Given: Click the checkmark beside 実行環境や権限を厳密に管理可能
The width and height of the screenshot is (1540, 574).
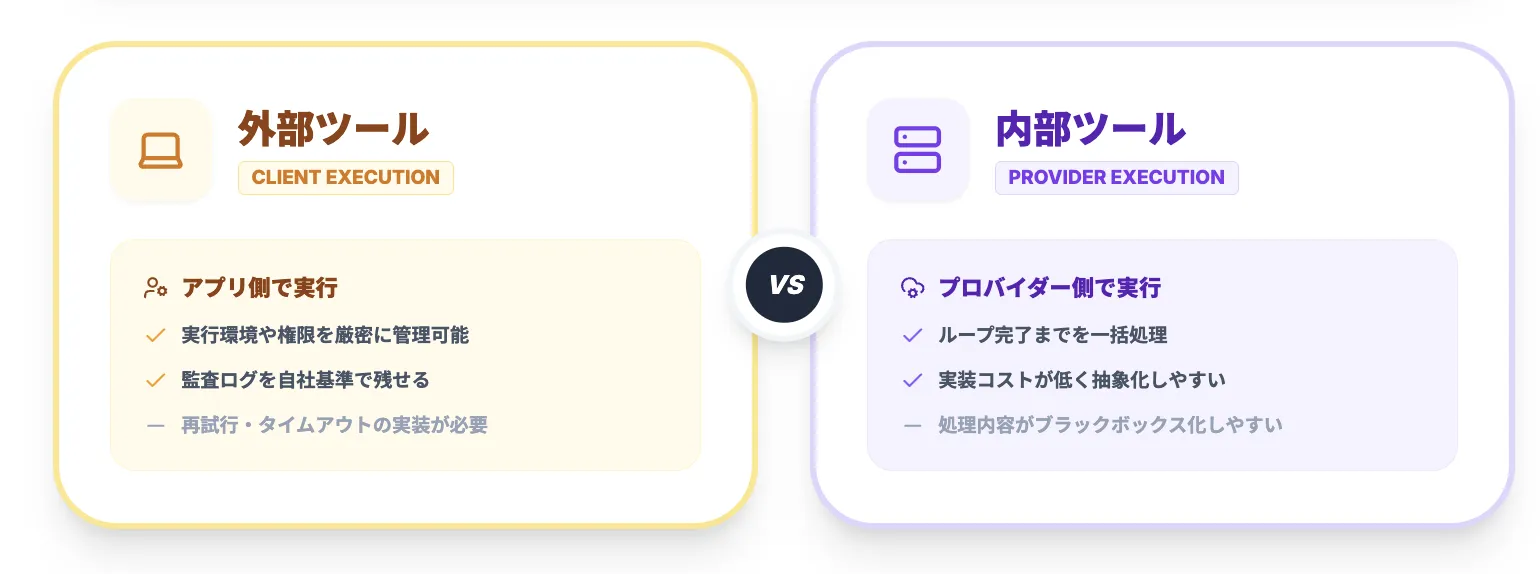Looking at the screenshot, I should click(x=155, y=335).
